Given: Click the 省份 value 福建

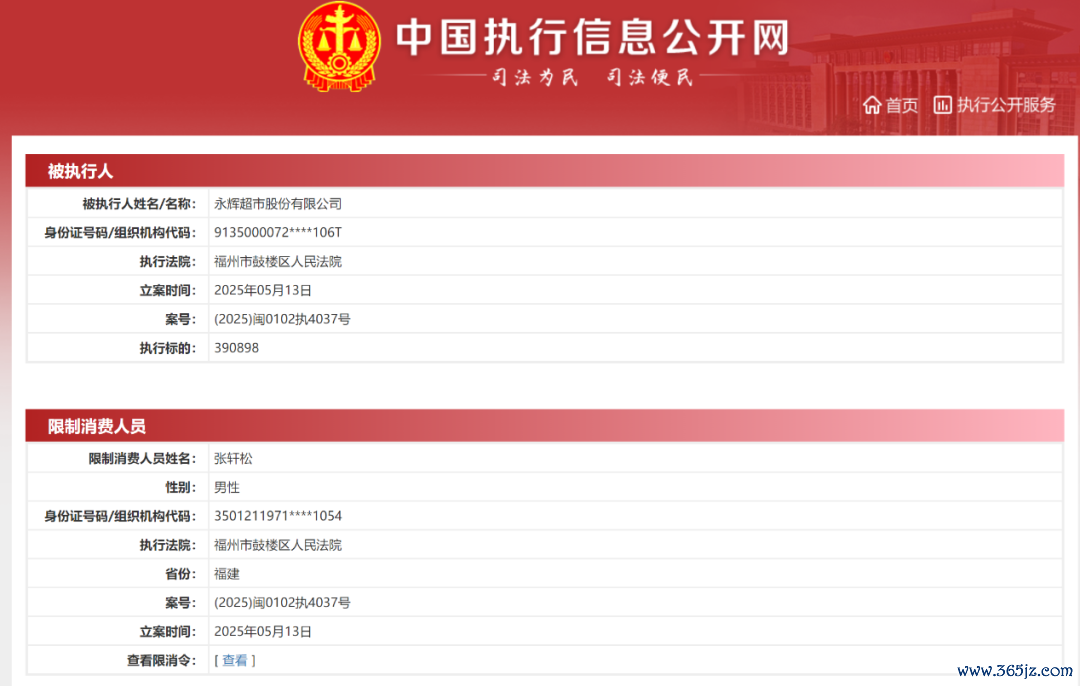Looking at the screenshot, I should tap(227, 574).
